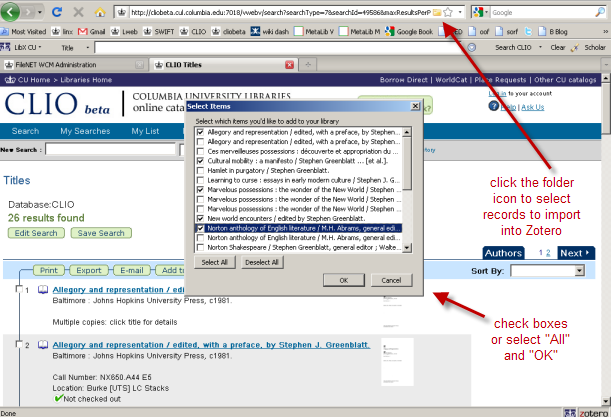
Task: Click the cover thumbnail of result 2
Action: [397, 362]
